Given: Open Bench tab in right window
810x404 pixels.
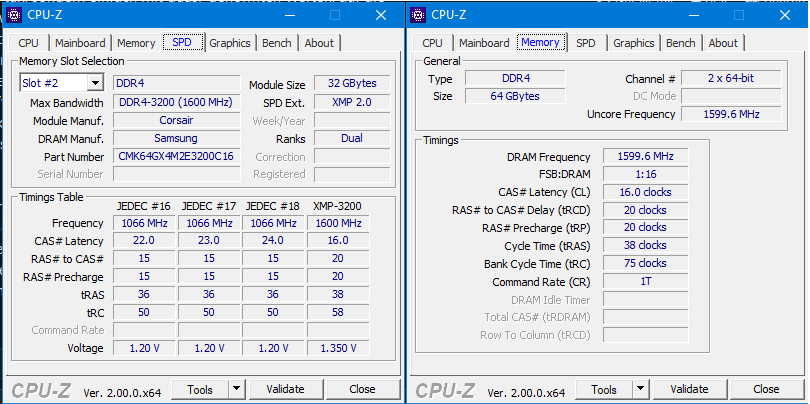Looking at the screenshot, I should (x=680, y=43).
